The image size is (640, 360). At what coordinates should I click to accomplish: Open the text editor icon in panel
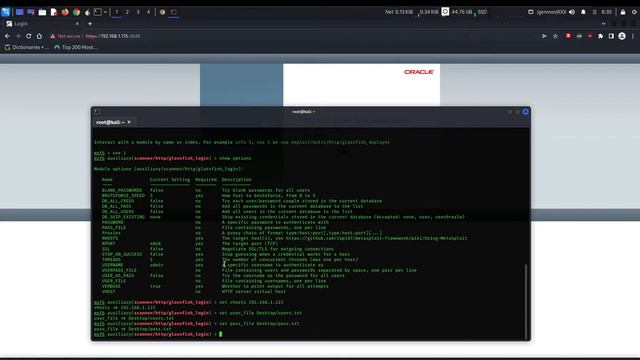pyautogui.click(x=53, y=12)
